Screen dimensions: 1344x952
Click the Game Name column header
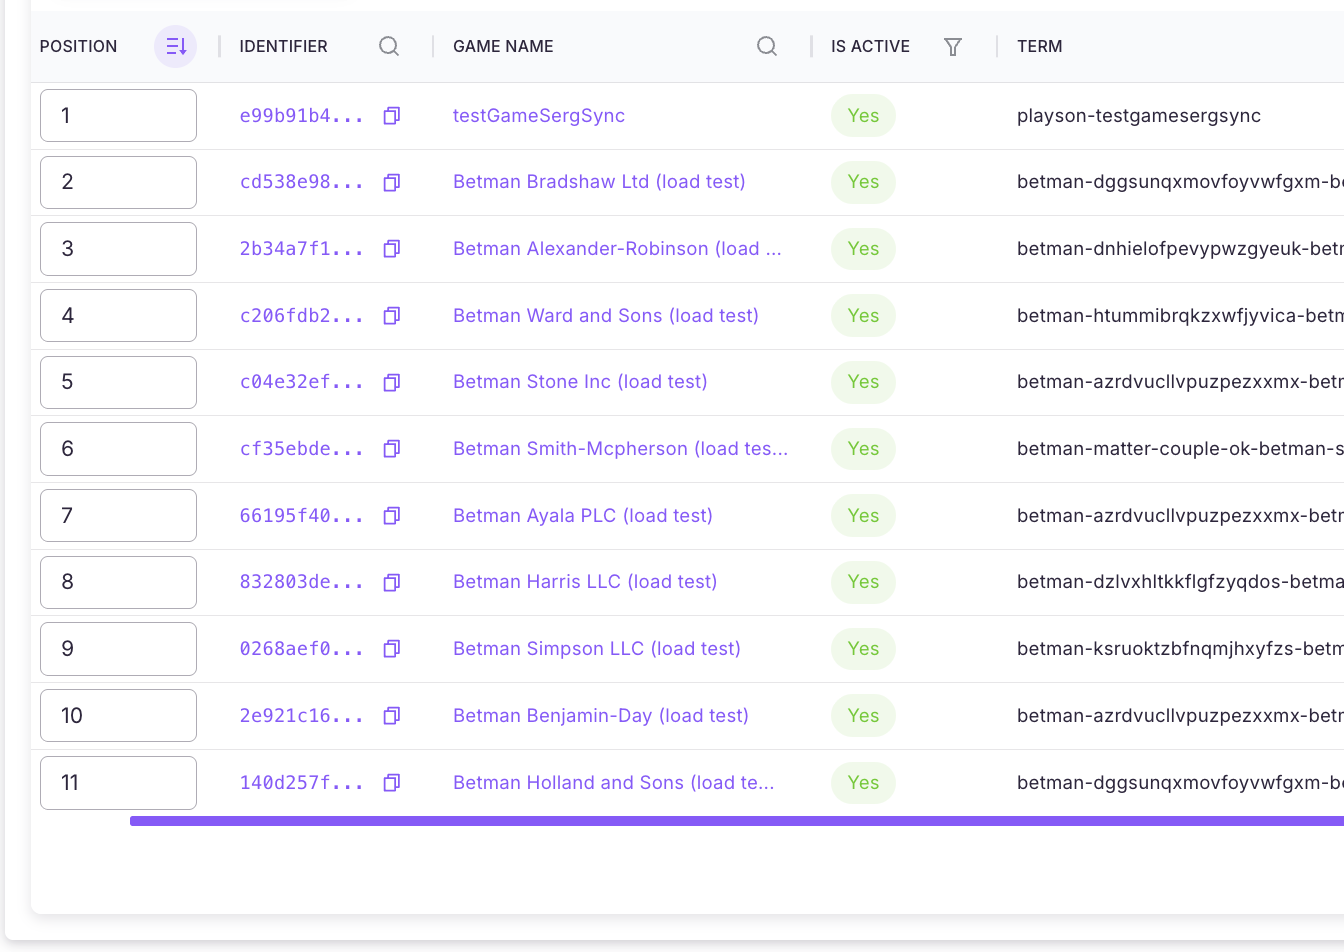(x=503, y=46)
